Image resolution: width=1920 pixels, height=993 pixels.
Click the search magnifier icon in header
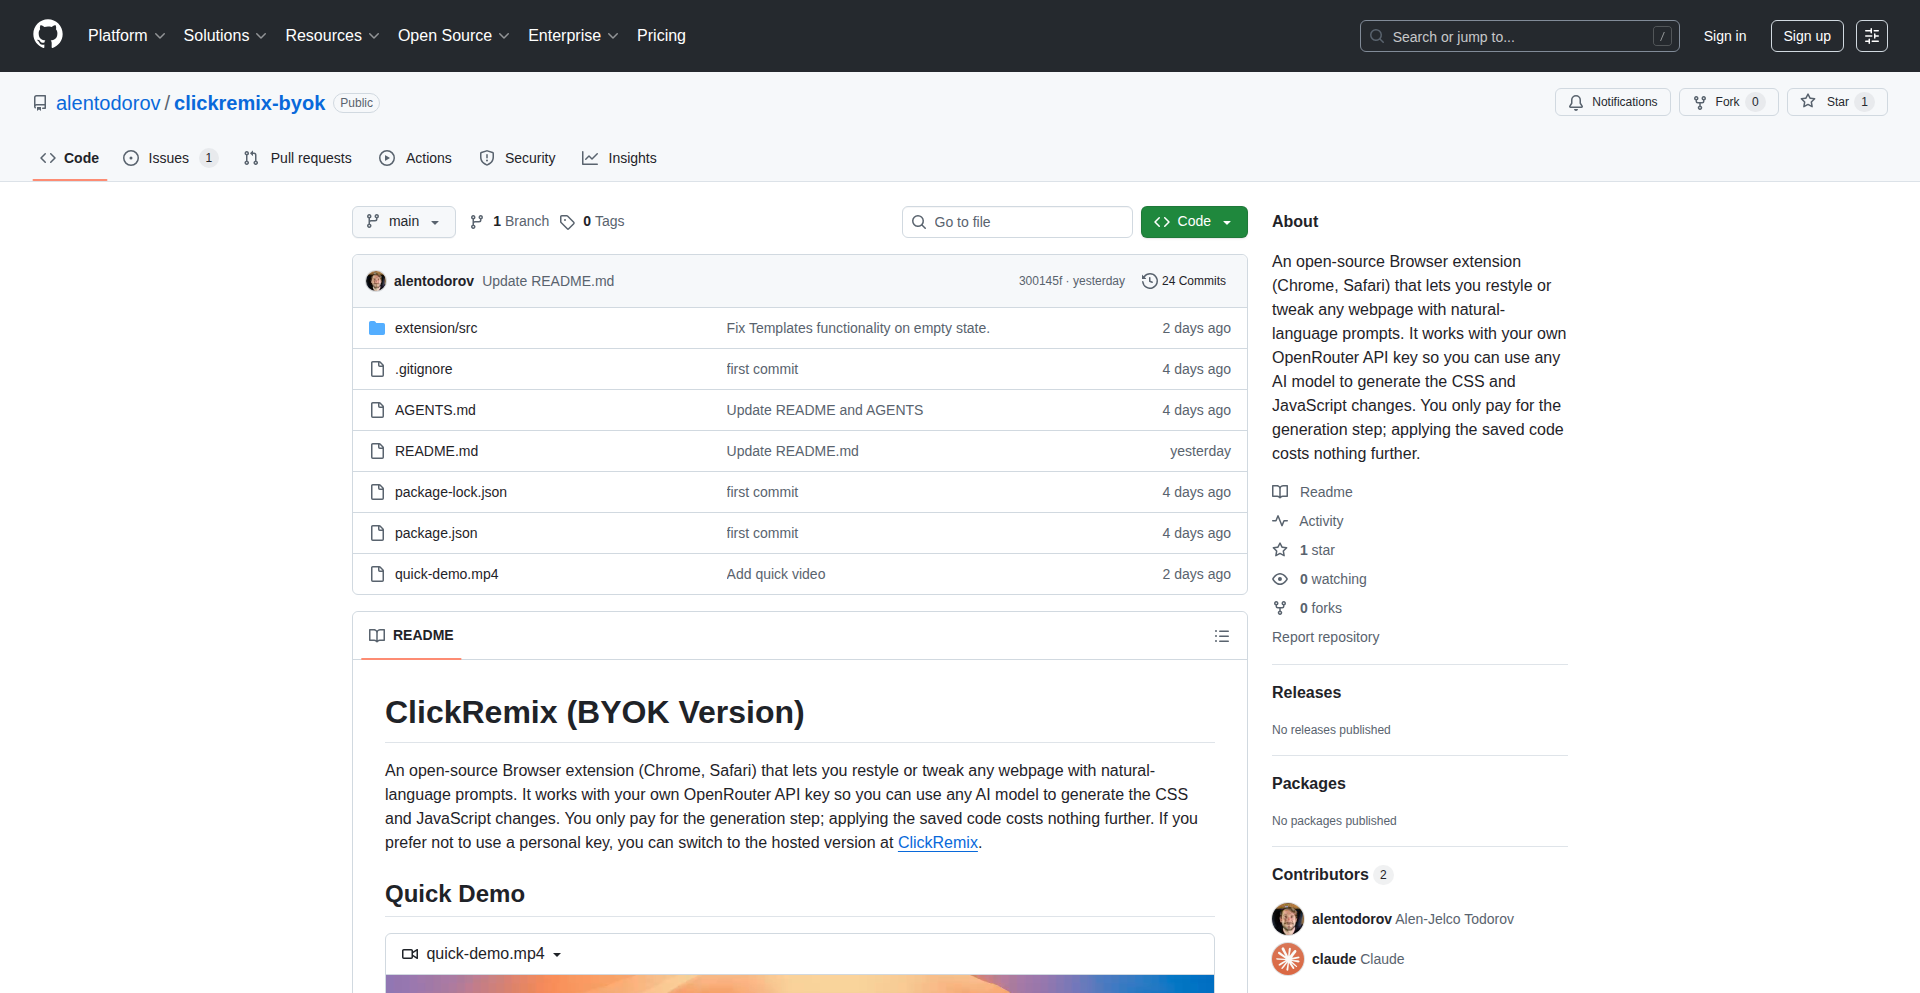pos(1377,36)
